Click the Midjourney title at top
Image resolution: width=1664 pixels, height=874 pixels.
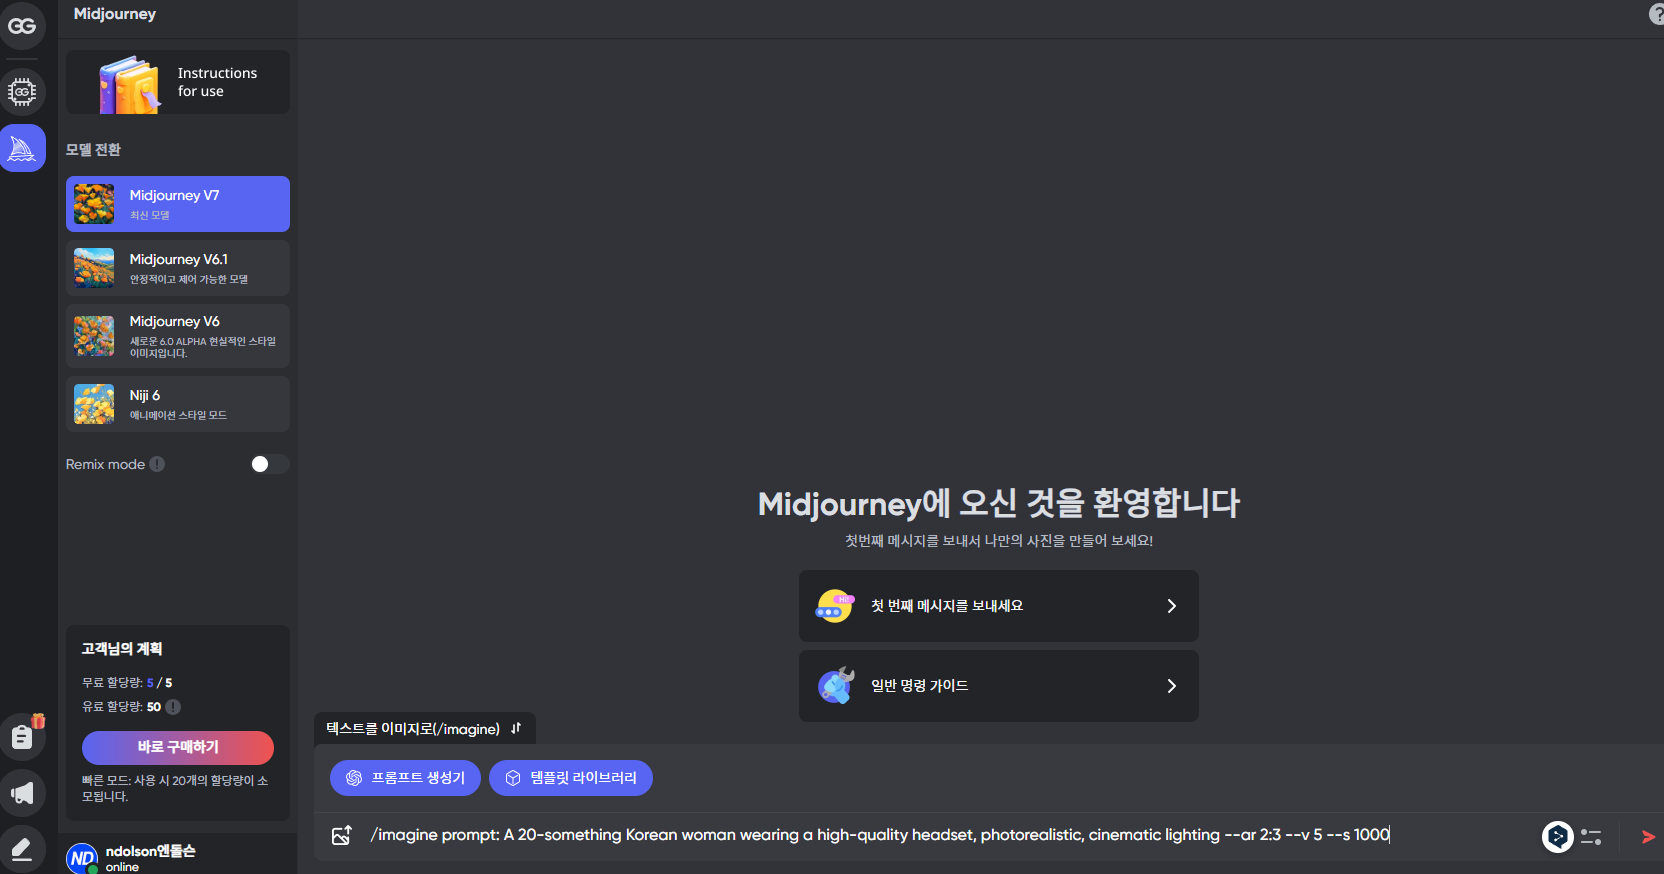point(115,14)
